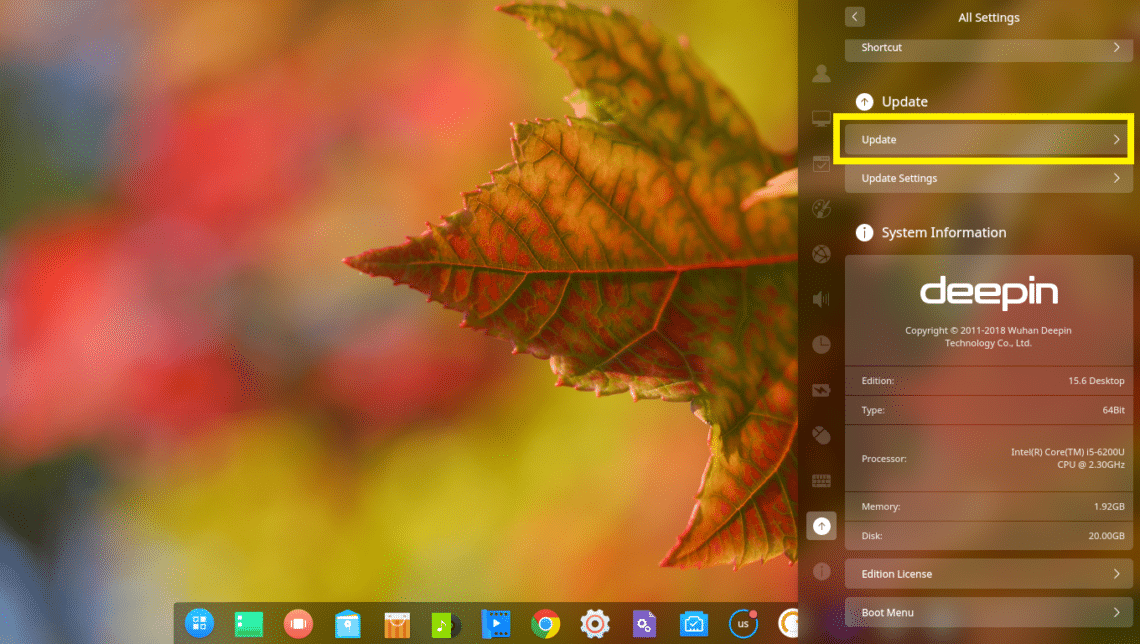Screen dimensions: 1140x644
Task: Select the Update icon in settings sidebar
Action: pos(822,526)
